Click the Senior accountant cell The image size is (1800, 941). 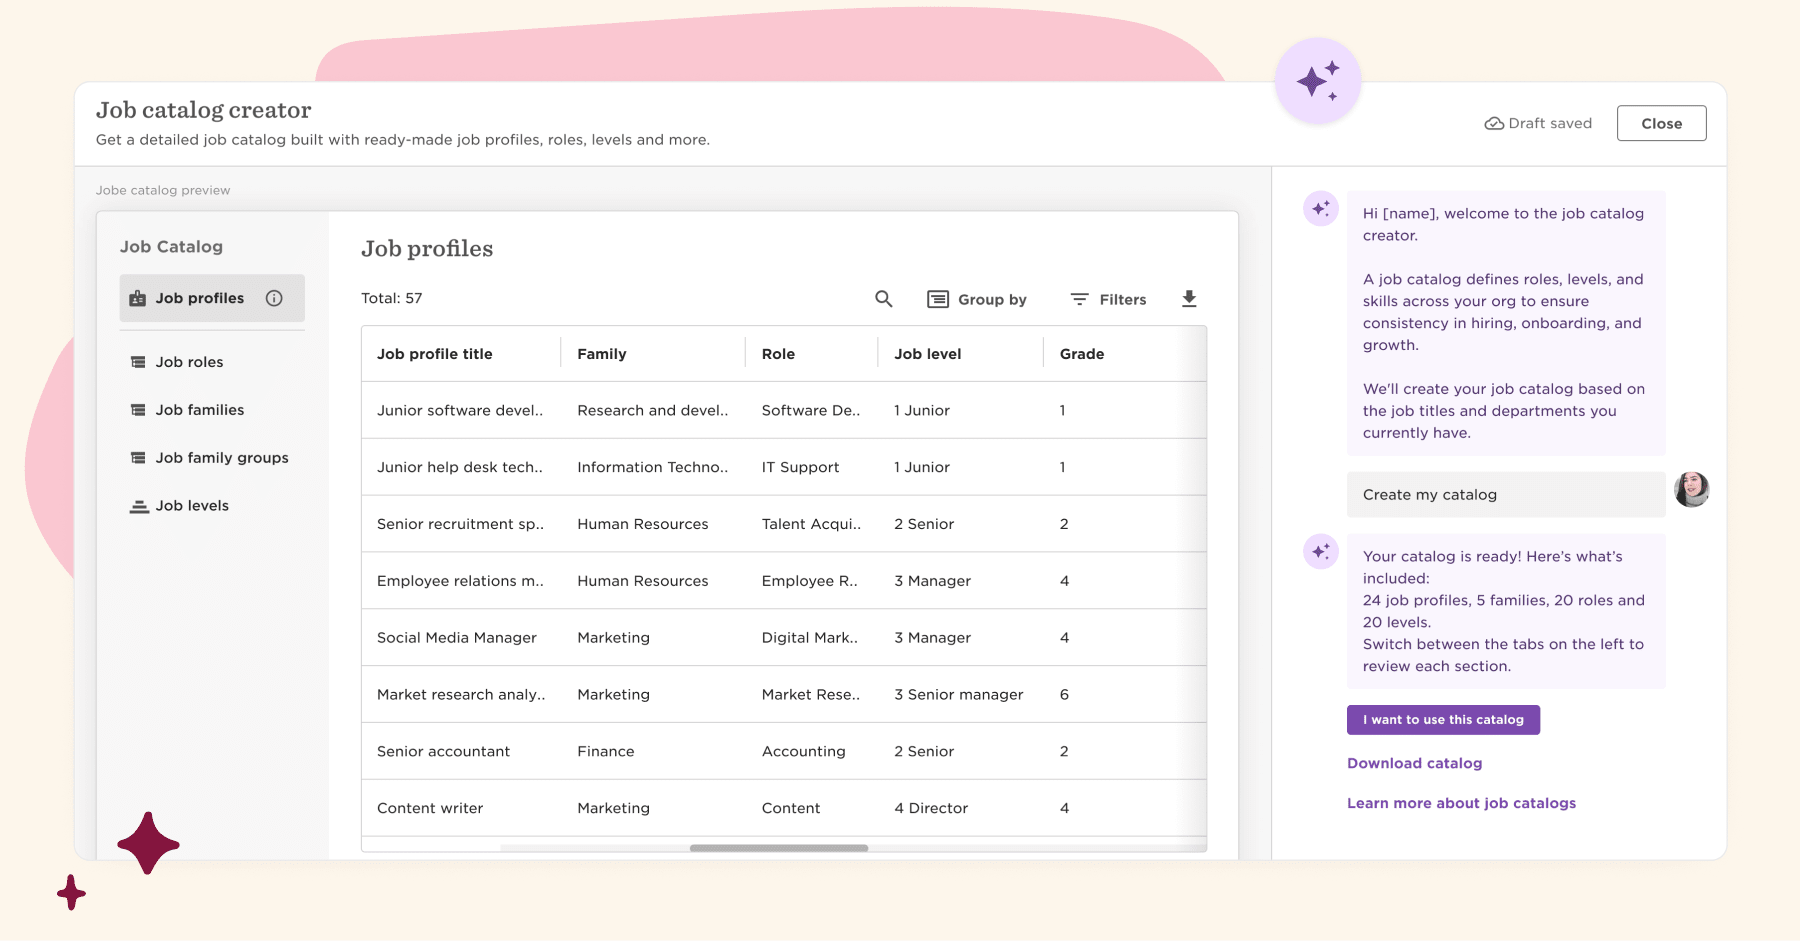[443, 752]
